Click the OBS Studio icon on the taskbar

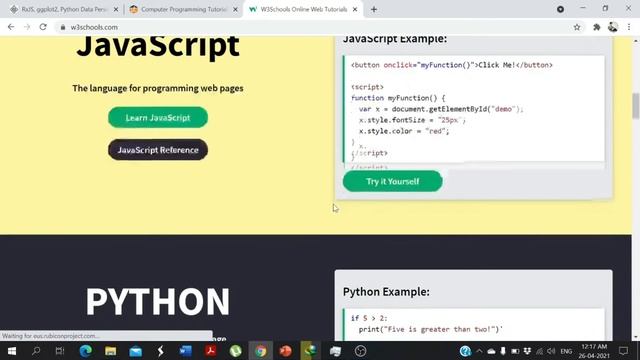click(x=360, y=351)
